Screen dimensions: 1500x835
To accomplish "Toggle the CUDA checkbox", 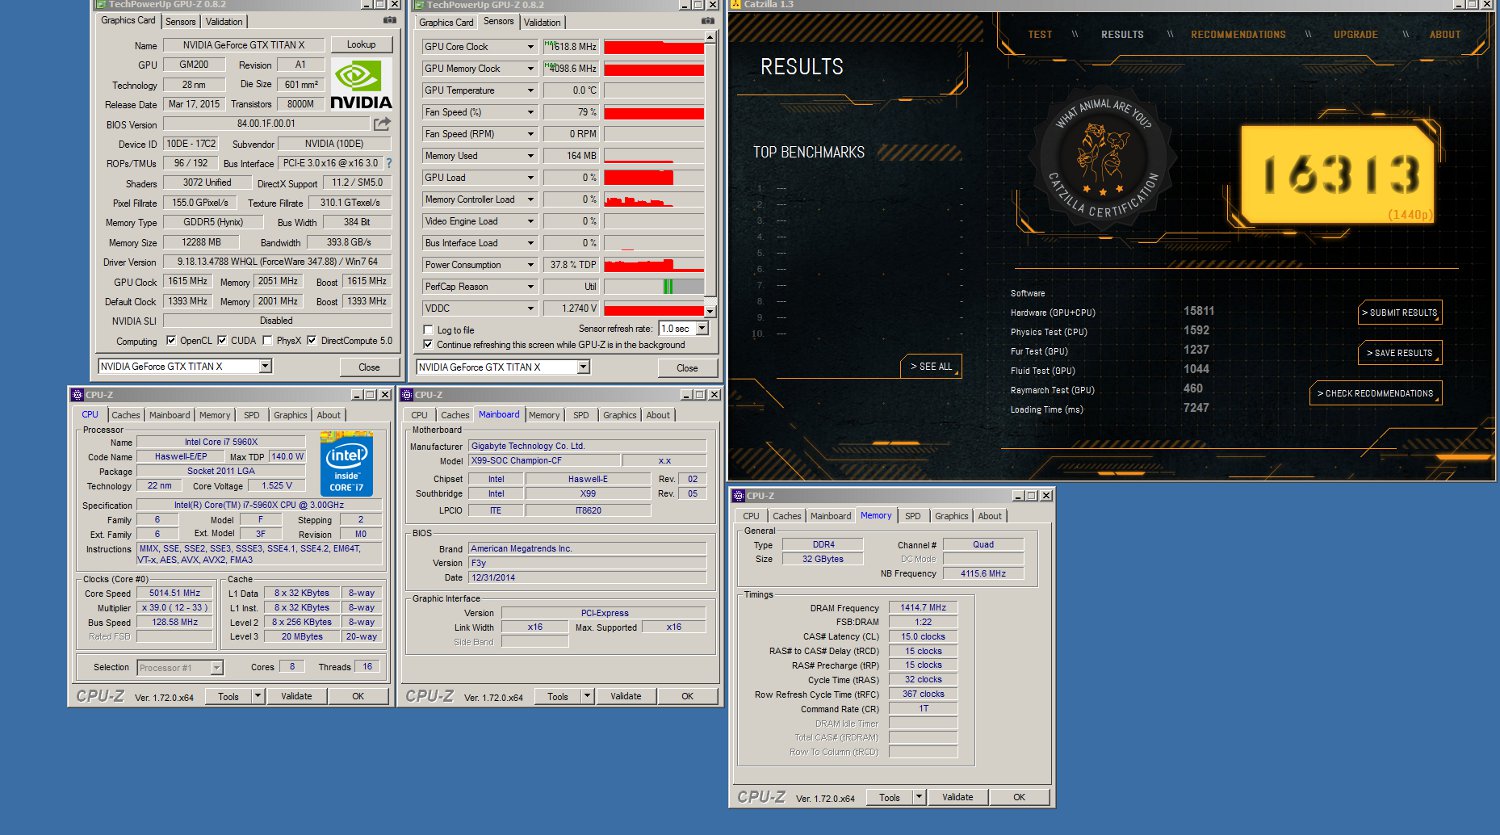I will tap(222, 341).
